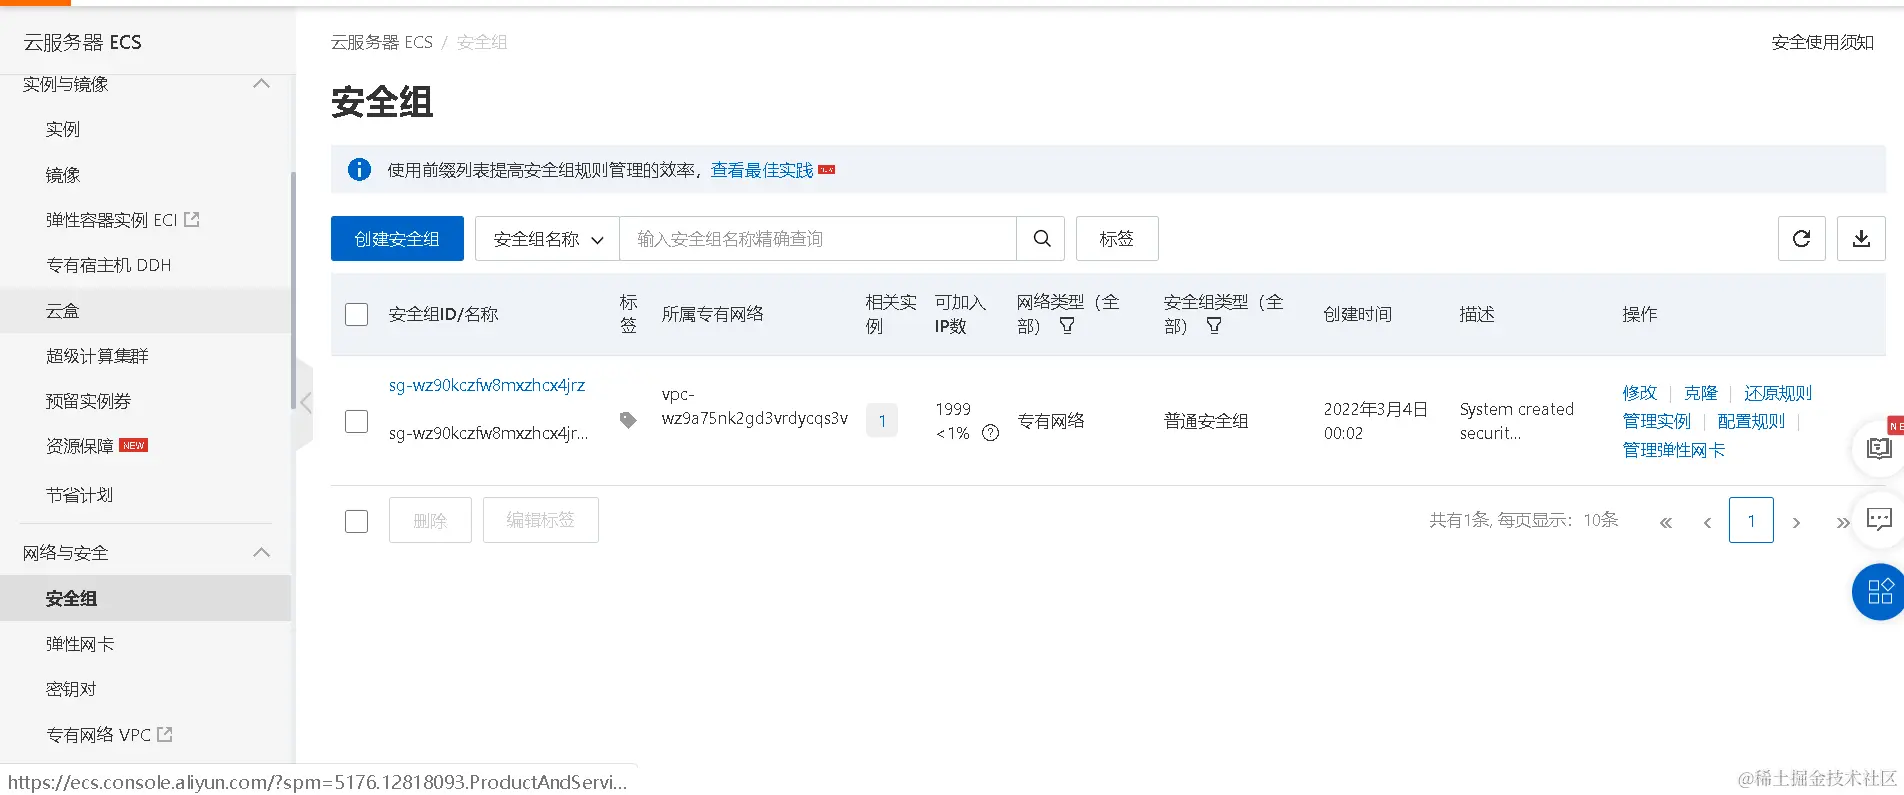The image size is (1904, 795).
Task: Click the 删除 button below the table
Action: tap(430, 520)
